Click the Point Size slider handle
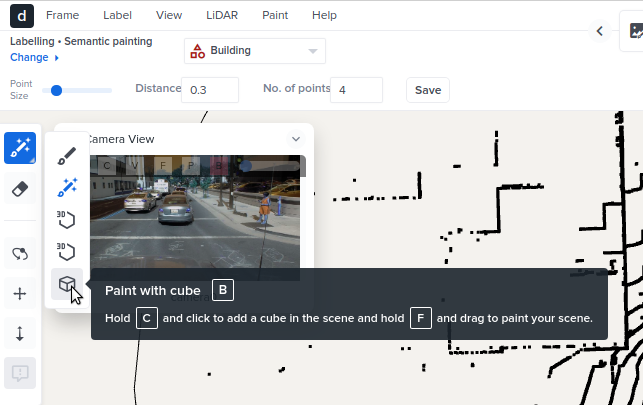The width and height of the screenshot is (643, 405). click(57, 90)
